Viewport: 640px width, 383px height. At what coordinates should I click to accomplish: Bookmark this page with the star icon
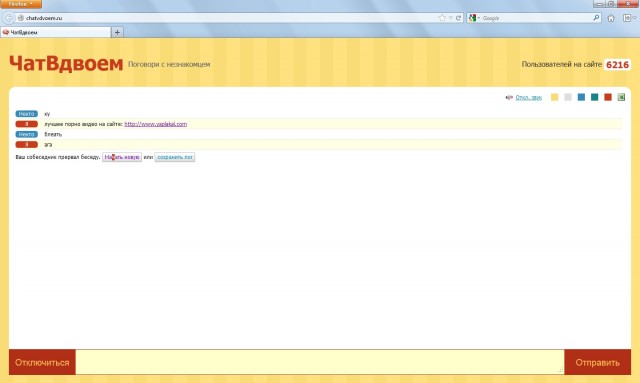pos(442,18)
